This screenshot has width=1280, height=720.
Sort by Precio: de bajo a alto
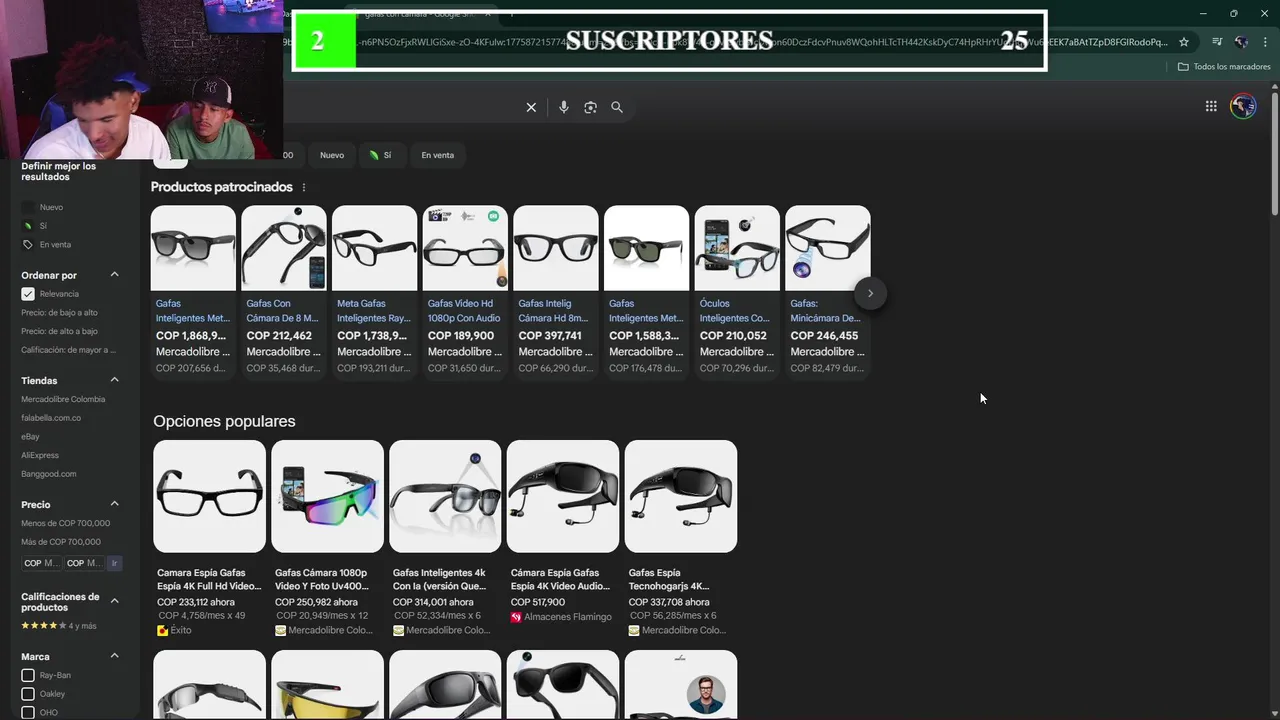pos(59,313)
